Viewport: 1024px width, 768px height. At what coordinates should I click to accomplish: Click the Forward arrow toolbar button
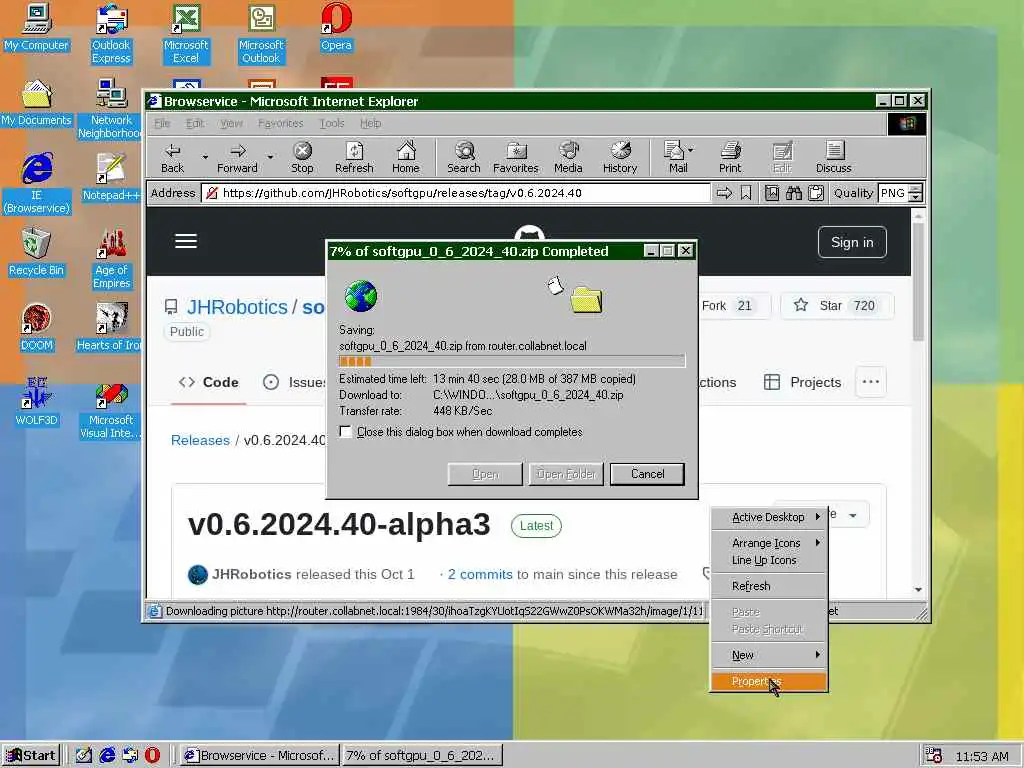tap(237, 157)
